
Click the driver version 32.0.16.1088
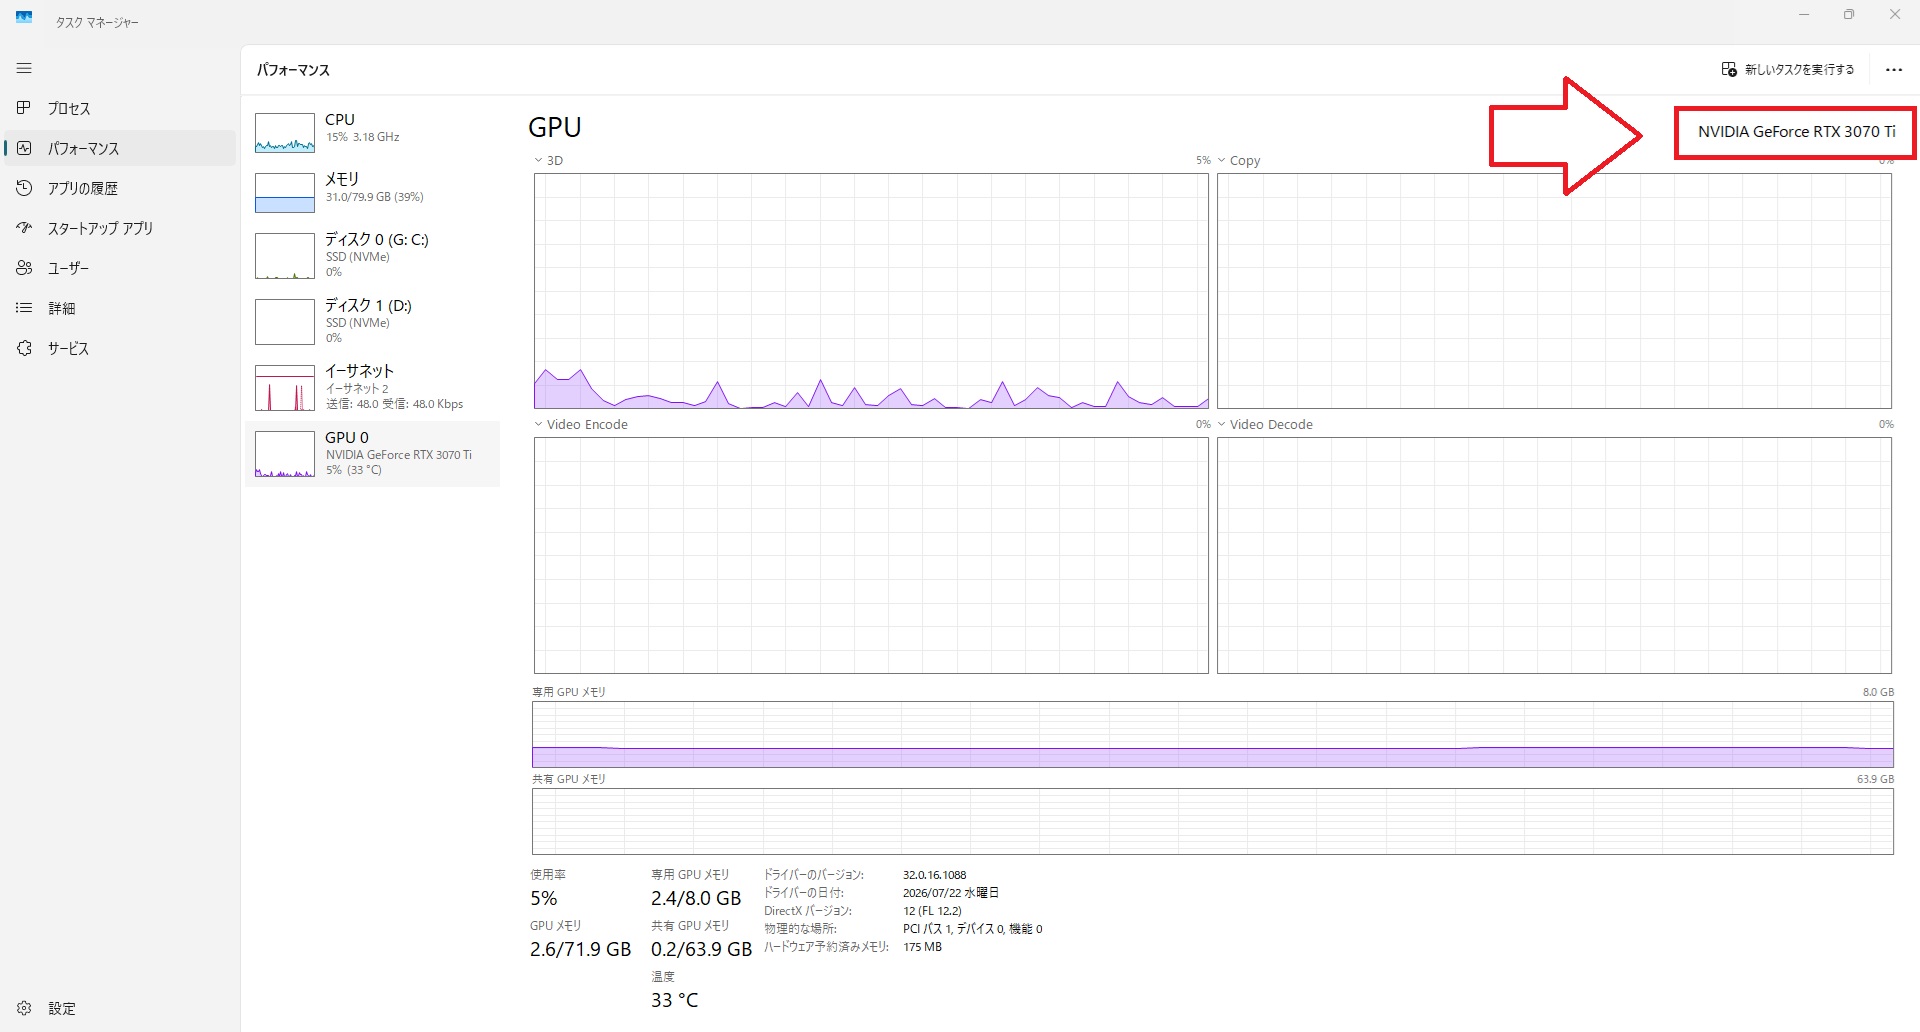[x=934, y=875]
